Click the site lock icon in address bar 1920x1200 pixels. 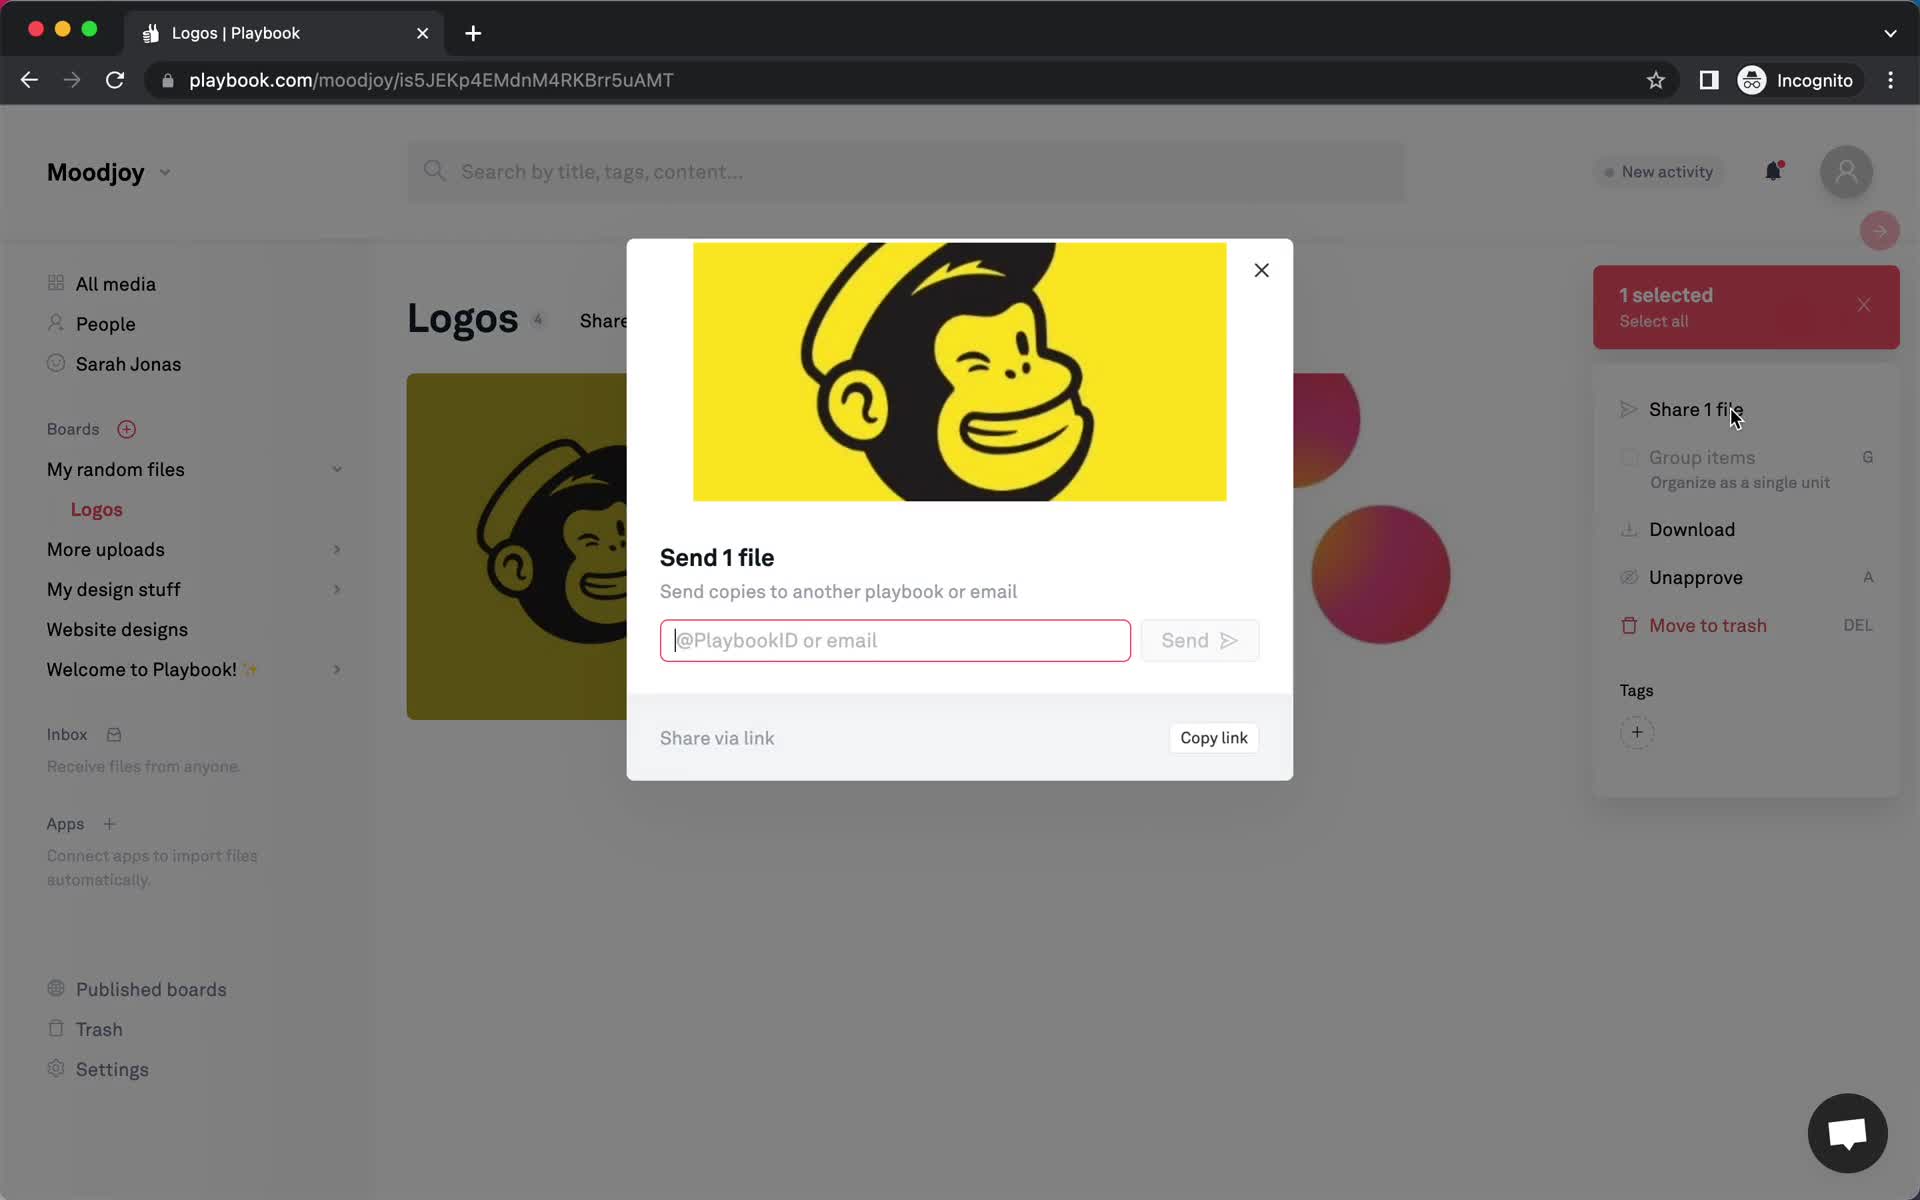(167, 80)
